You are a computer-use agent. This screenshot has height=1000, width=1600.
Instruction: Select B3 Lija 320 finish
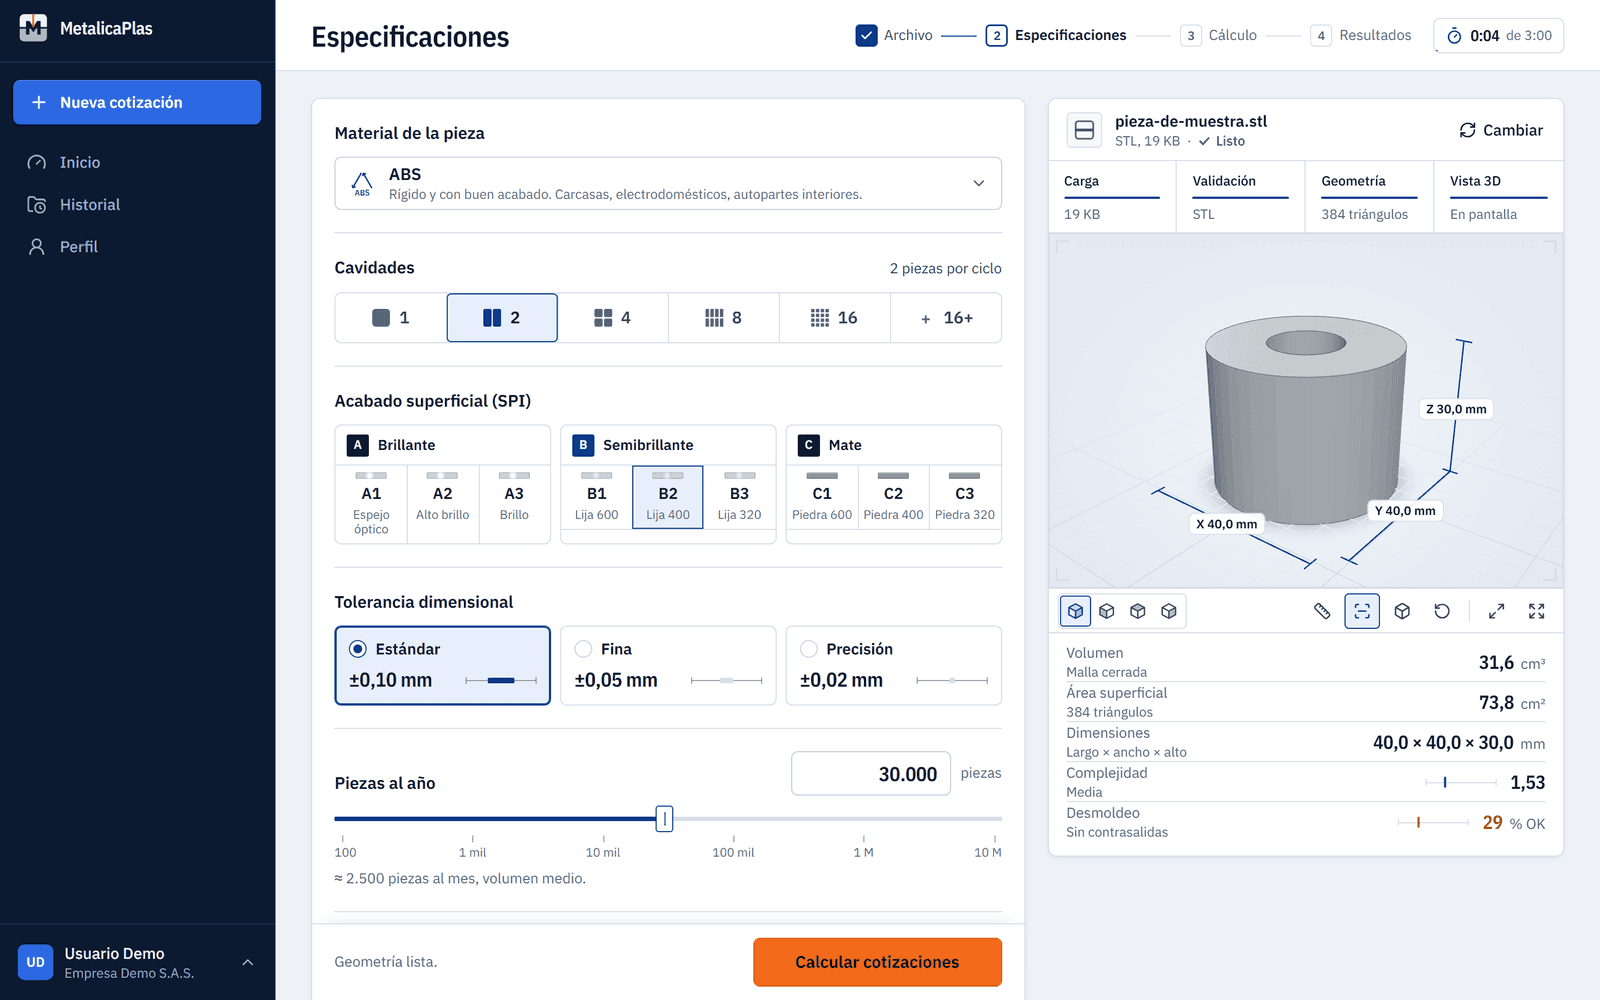pyautogui.click(x=739, y=498)
